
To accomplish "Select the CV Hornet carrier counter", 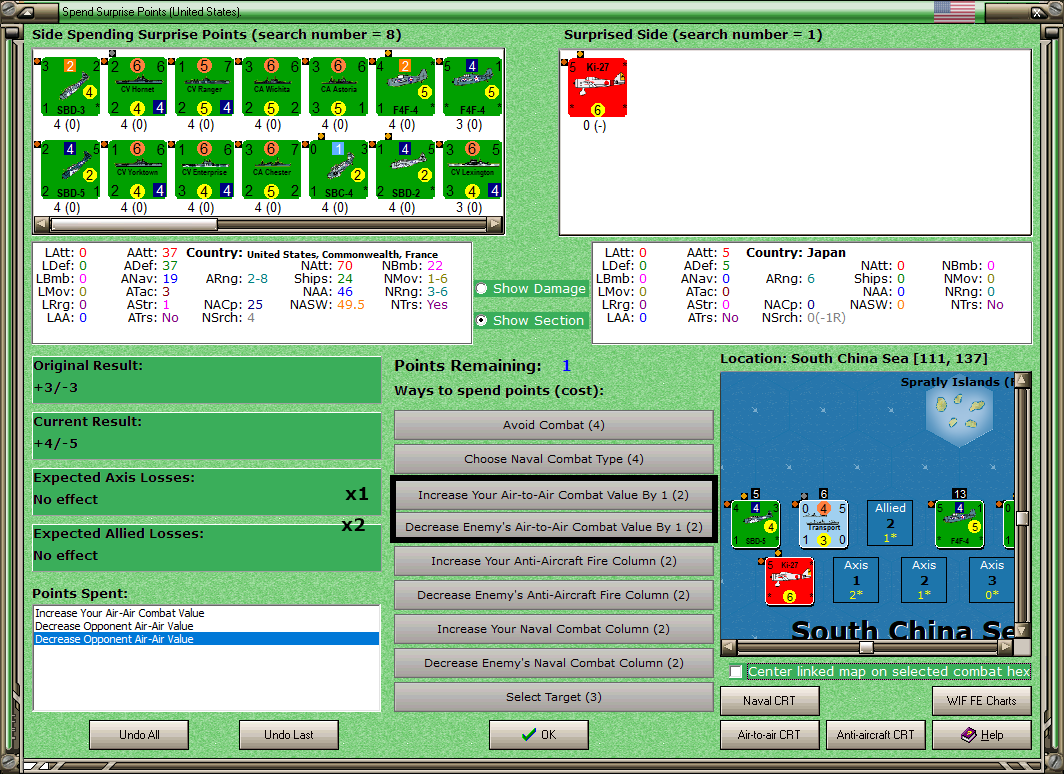I will tap(138, 87).
